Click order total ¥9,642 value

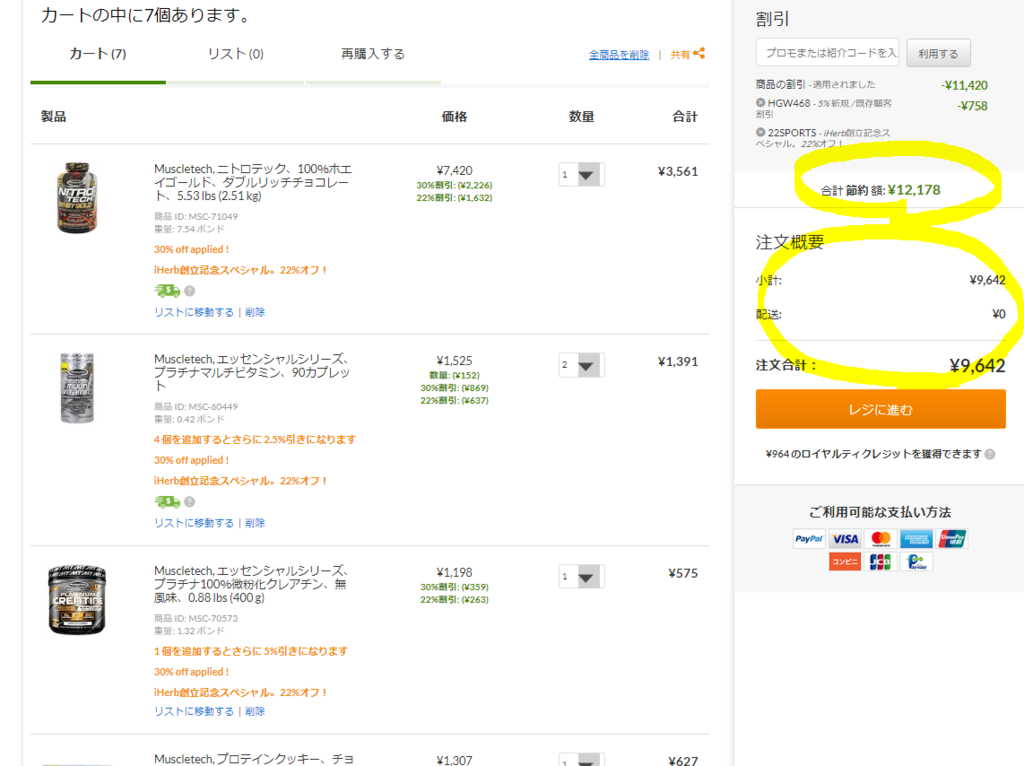978,366
